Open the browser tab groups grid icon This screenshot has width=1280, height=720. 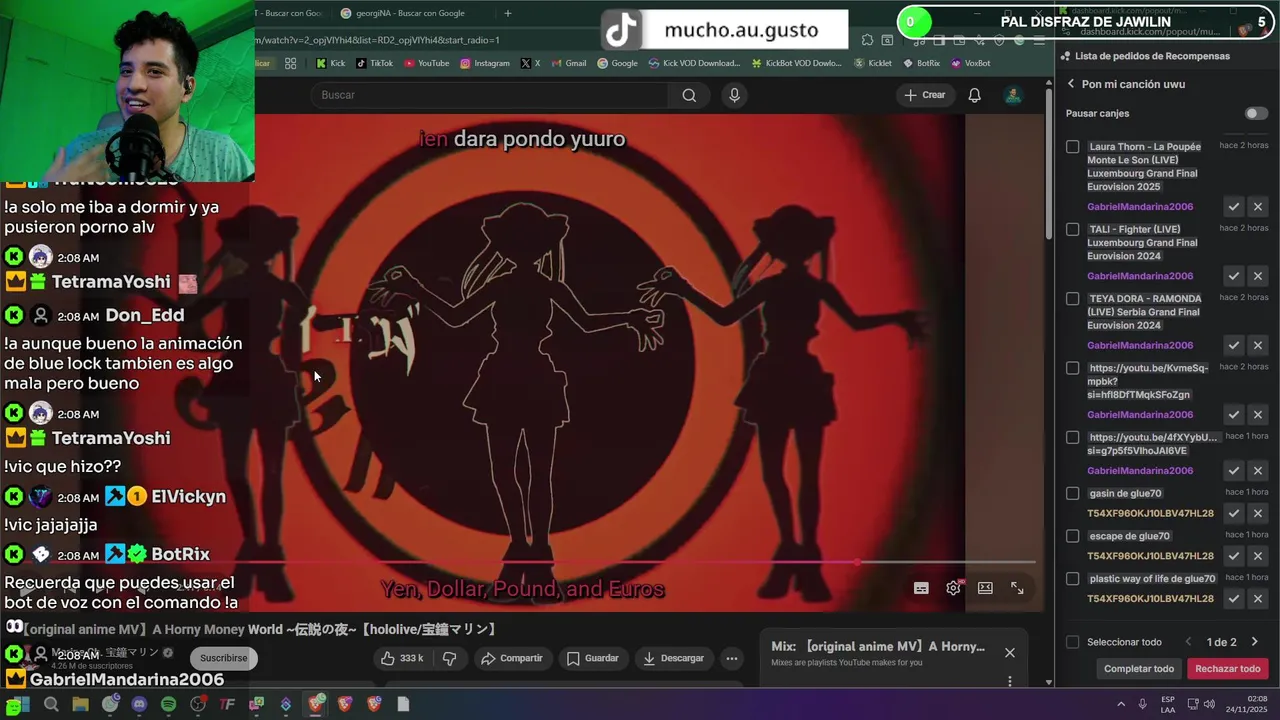tap(290, 63)
